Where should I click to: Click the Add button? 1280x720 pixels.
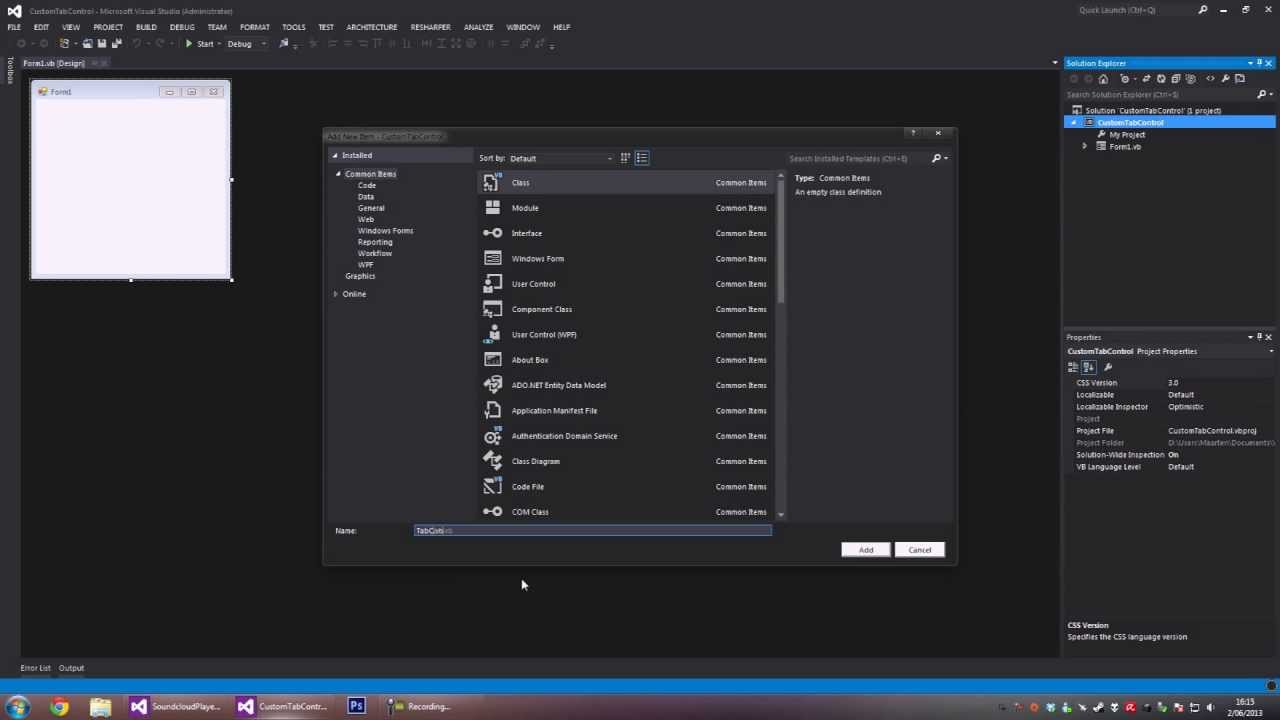point(866,550)
